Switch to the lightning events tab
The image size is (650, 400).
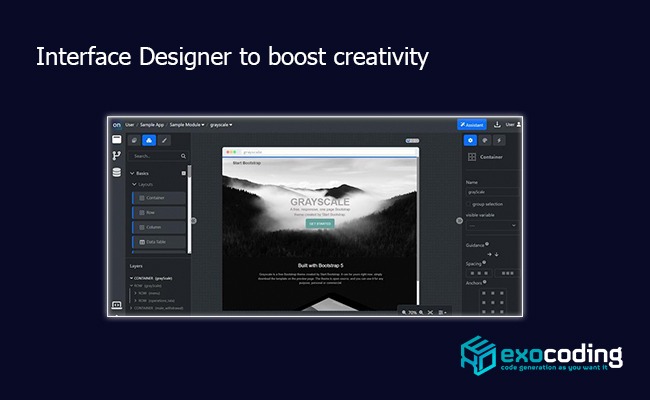tap(499, 141)
